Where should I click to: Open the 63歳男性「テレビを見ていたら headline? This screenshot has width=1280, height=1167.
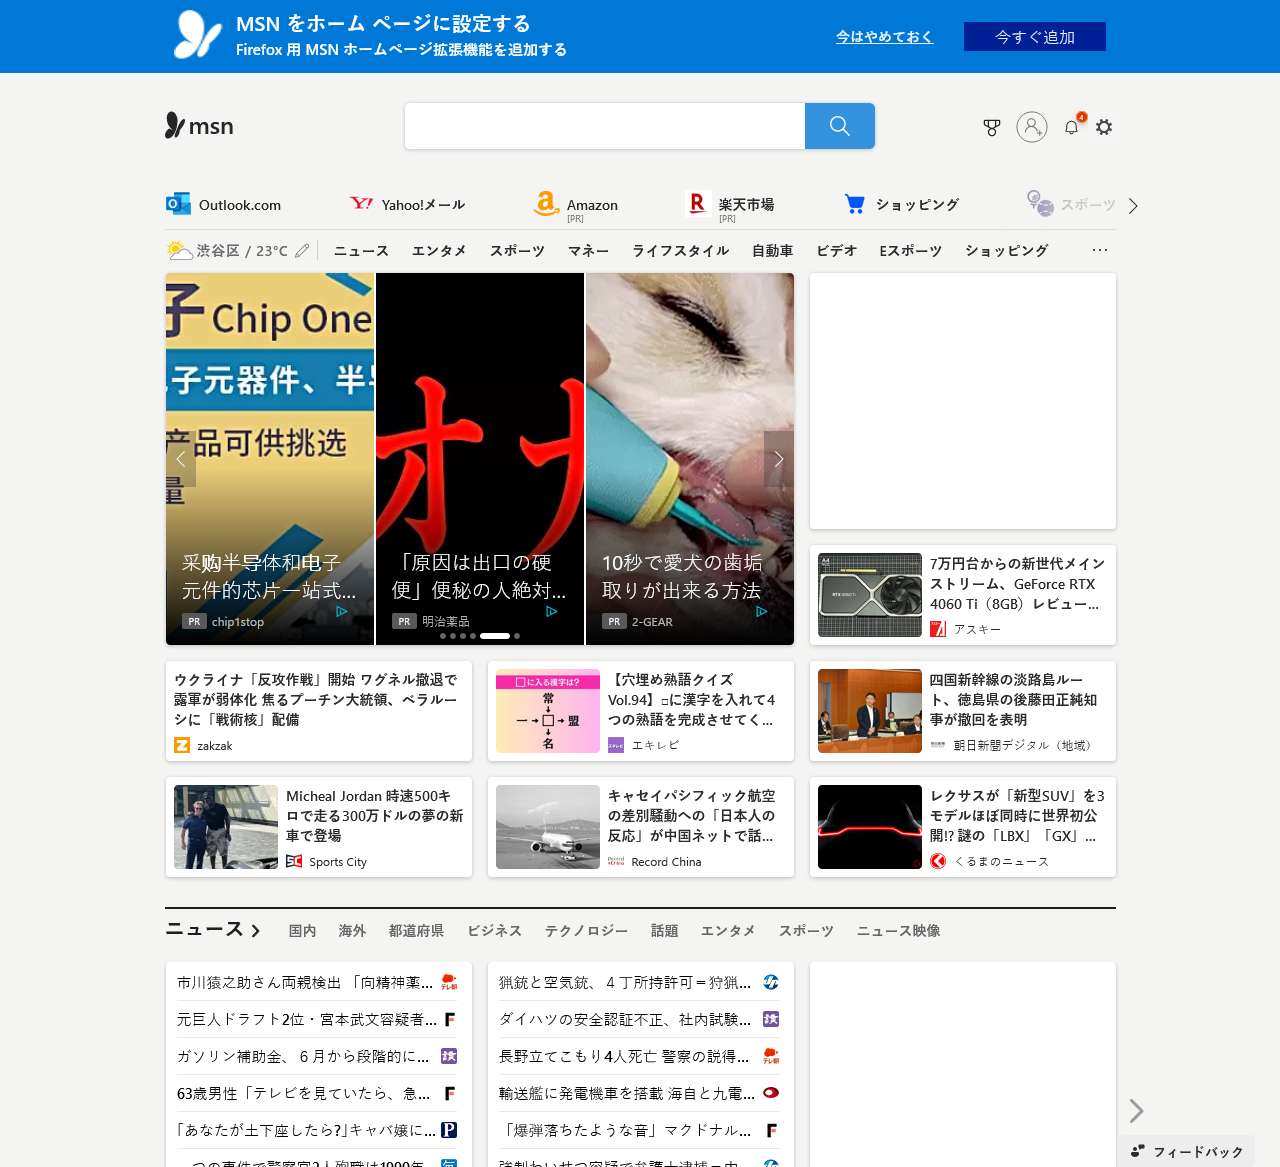click(304, 1093)
